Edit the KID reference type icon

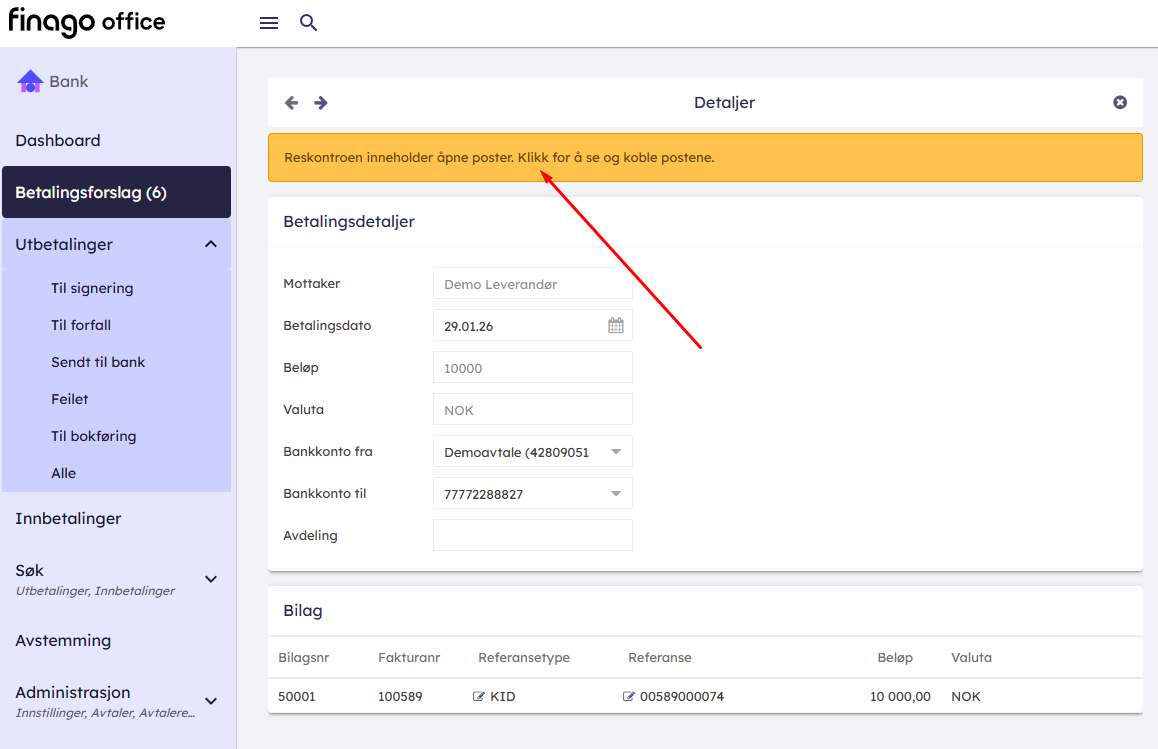479,696
